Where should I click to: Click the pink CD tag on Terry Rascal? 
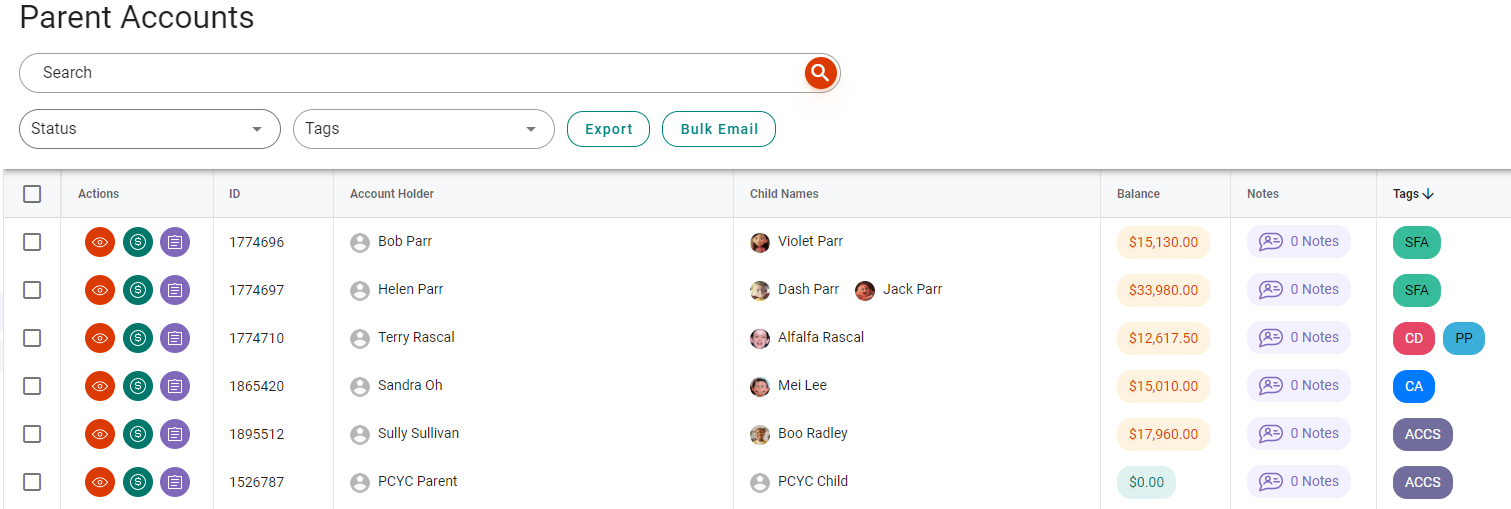coord(1414,338)
